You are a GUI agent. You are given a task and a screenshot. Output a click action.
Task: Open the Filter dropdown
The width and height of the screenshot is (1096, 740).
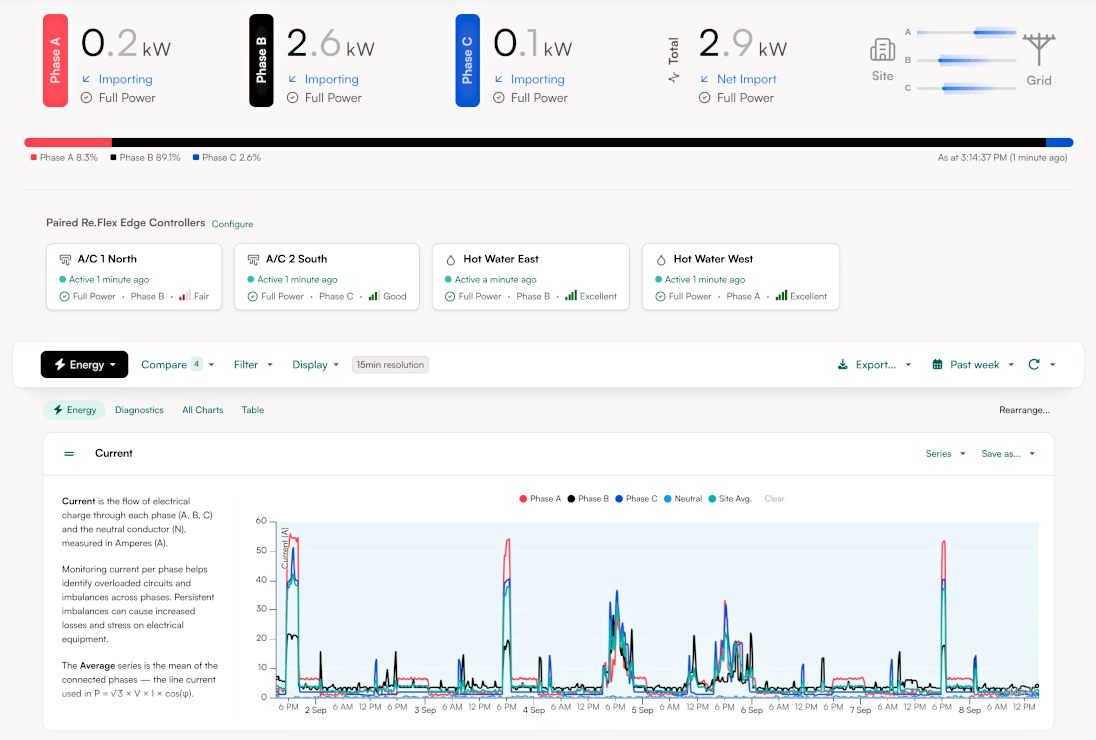point(253,364)
